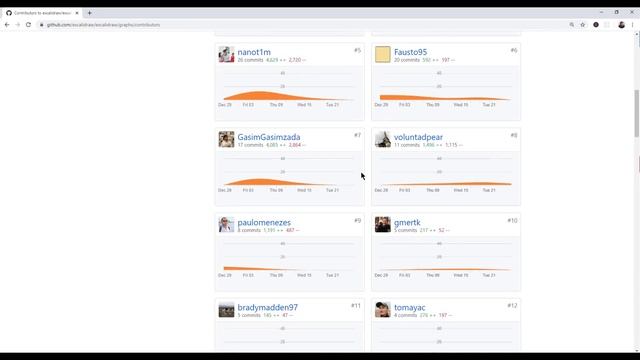The image size is (640, 360).
Task: Click the page vertical scrollbar thumb
Action: pyautogui.click(x=636, y=113)
